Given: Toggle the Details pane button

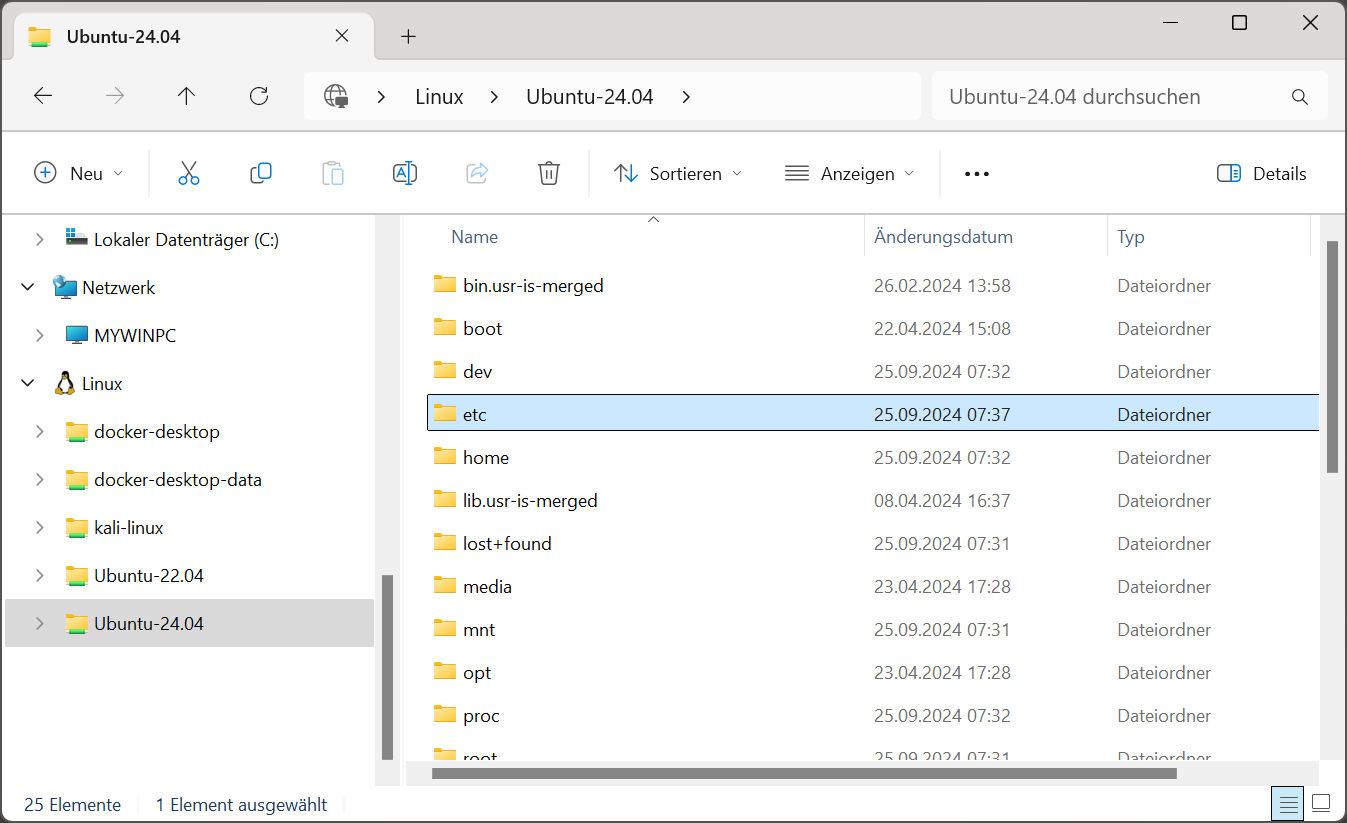Looking at the screenshot, I should [1262, 173].
